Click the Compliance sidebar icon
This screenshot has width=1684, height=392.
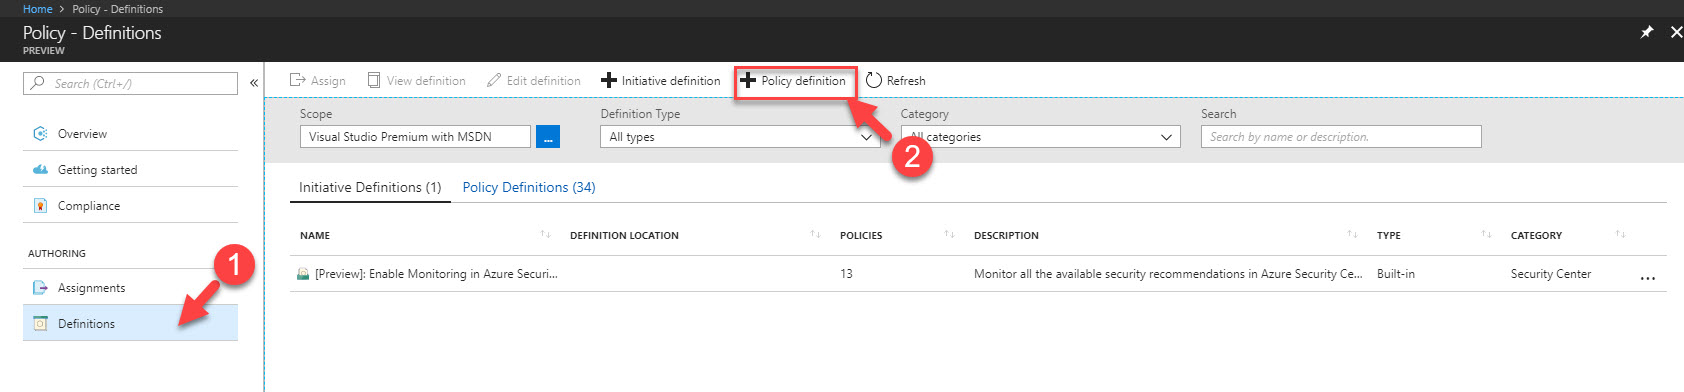pos(40,206)
